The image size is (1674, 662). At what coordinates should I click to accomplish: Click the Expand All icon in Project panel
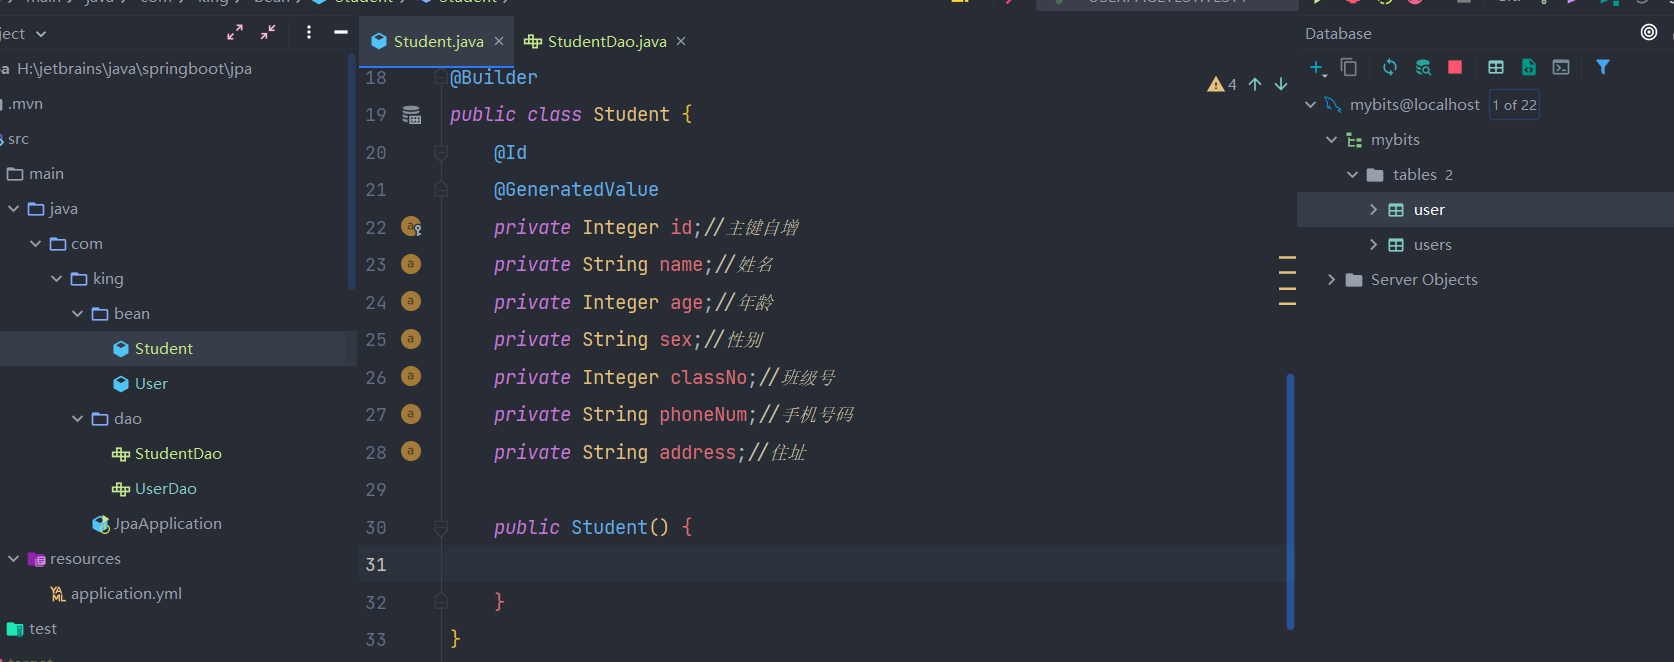click(235, 33)
